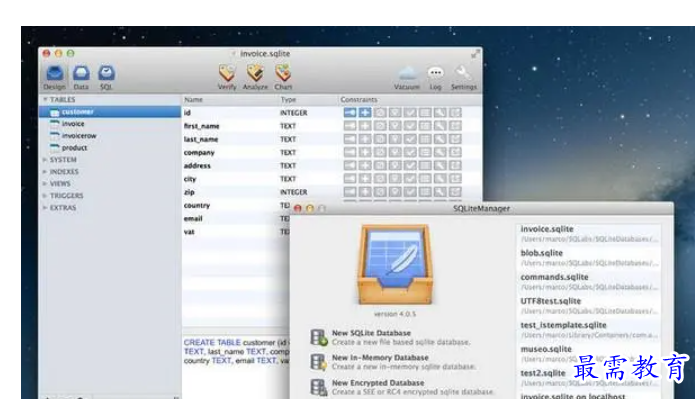Click the Constraints column header
Image resolution: width=695 pixels, height=399 pixels.
pos(359,100)
